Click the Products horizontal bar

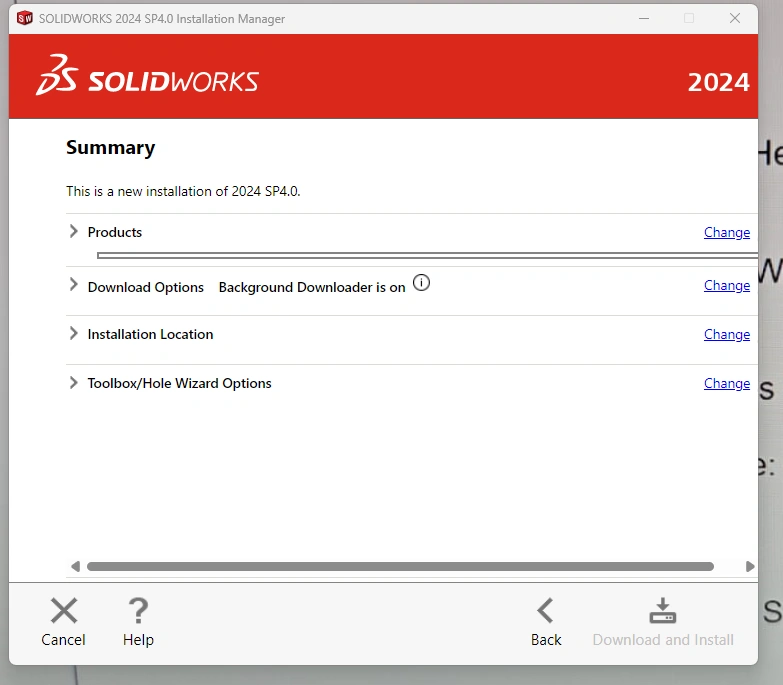pyautogui.click(x=427, y=256)
